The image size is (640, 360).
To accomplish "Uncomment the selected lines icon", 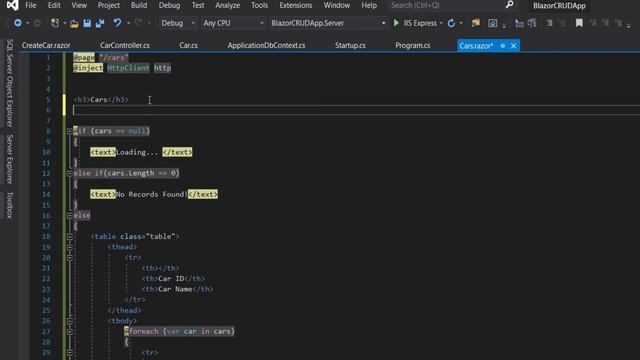I will [x=562, y=23].
